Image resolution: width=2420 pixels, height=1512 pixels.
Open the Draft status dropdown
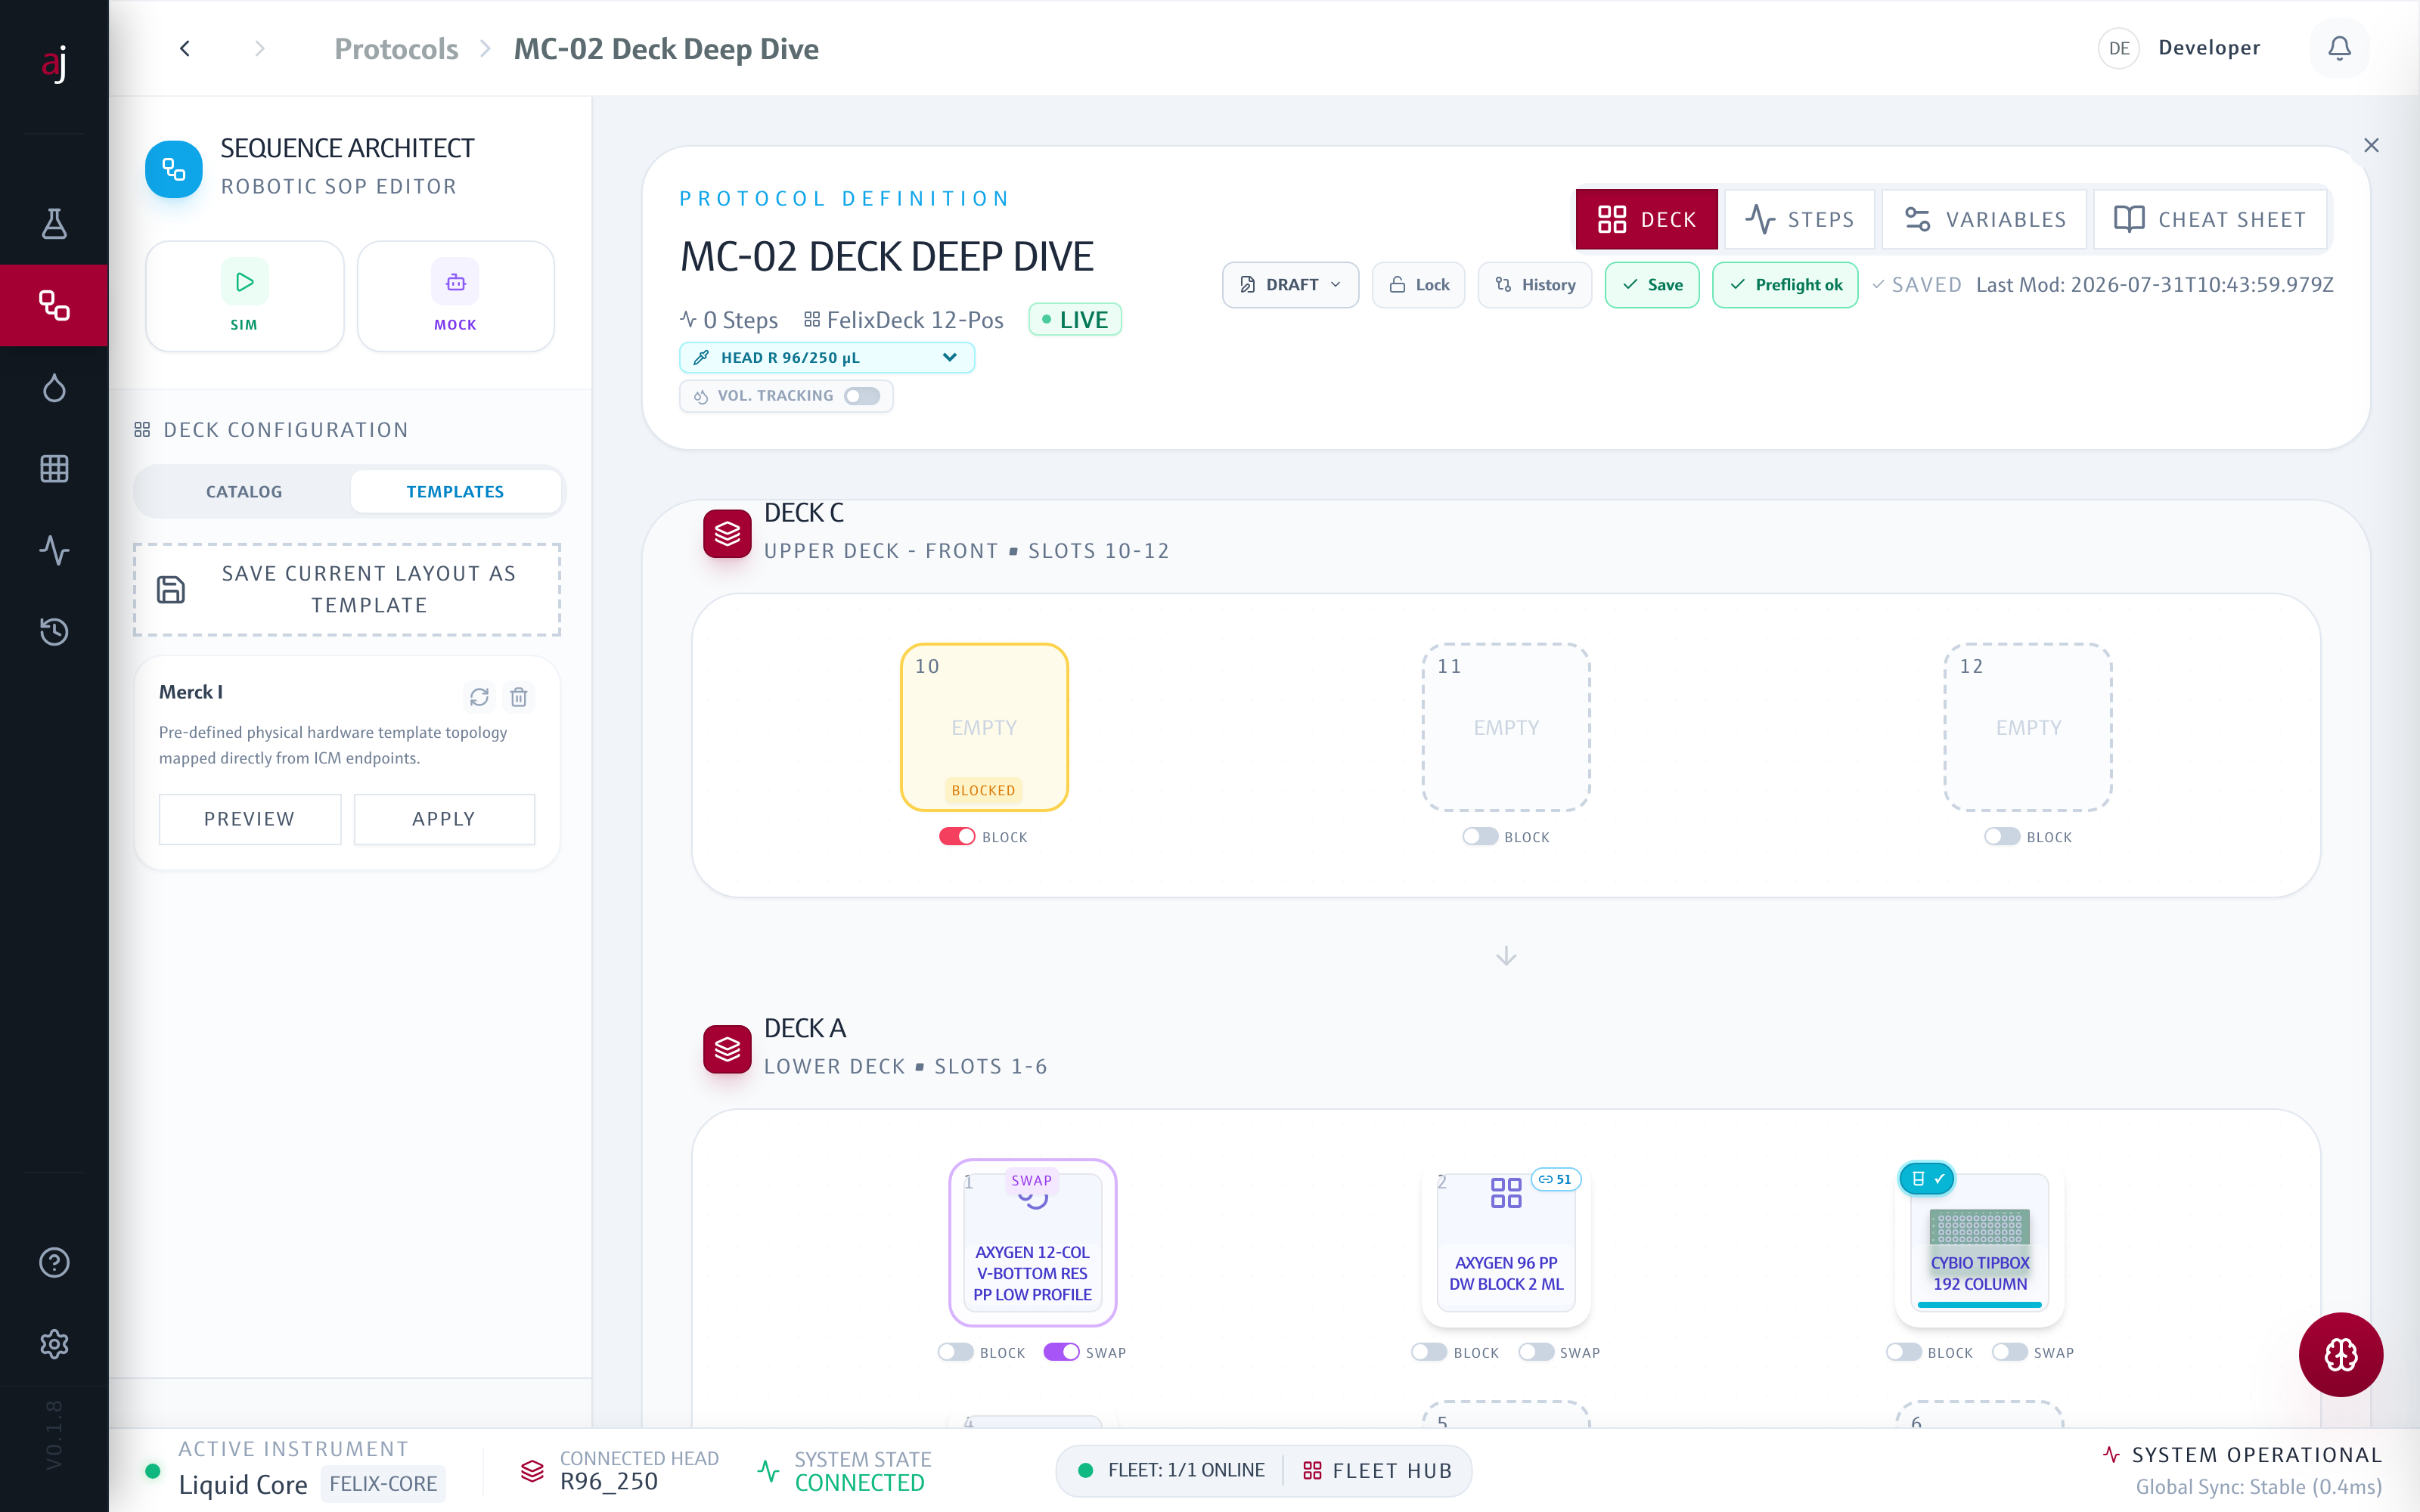coord(1290,285)
